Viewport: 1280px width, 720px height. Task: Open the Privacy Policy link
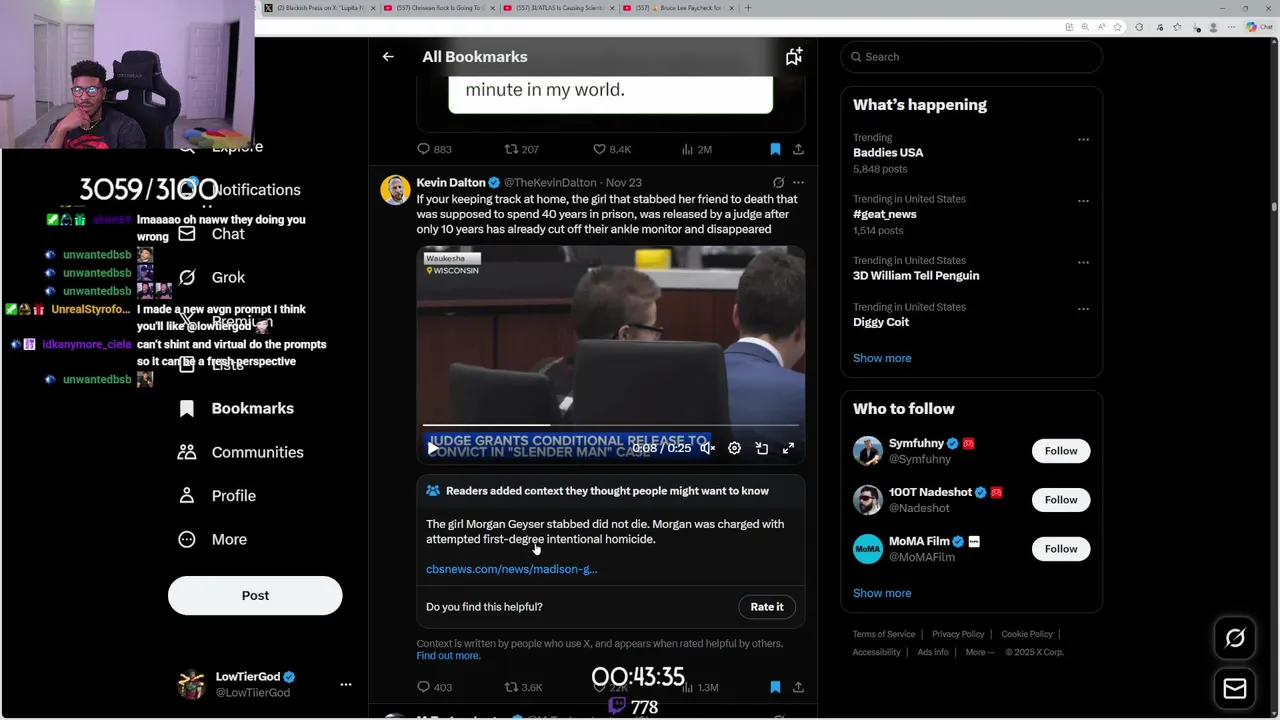coord(958,634)
